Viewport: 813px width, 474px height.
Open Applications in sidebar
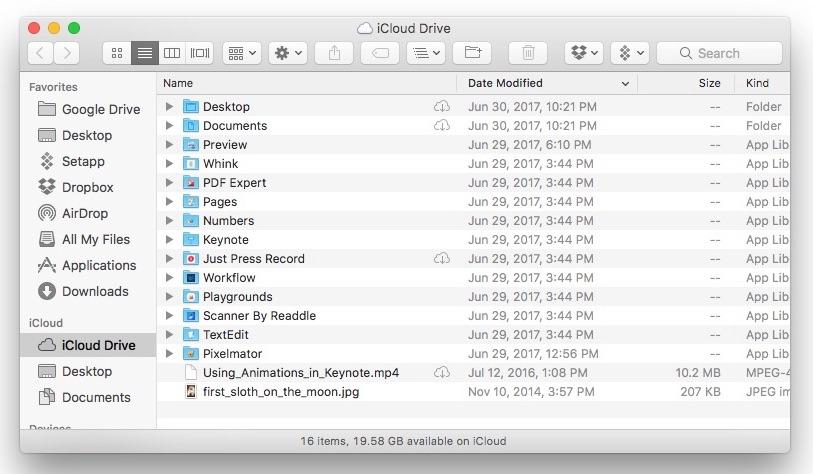coord(87,265)
